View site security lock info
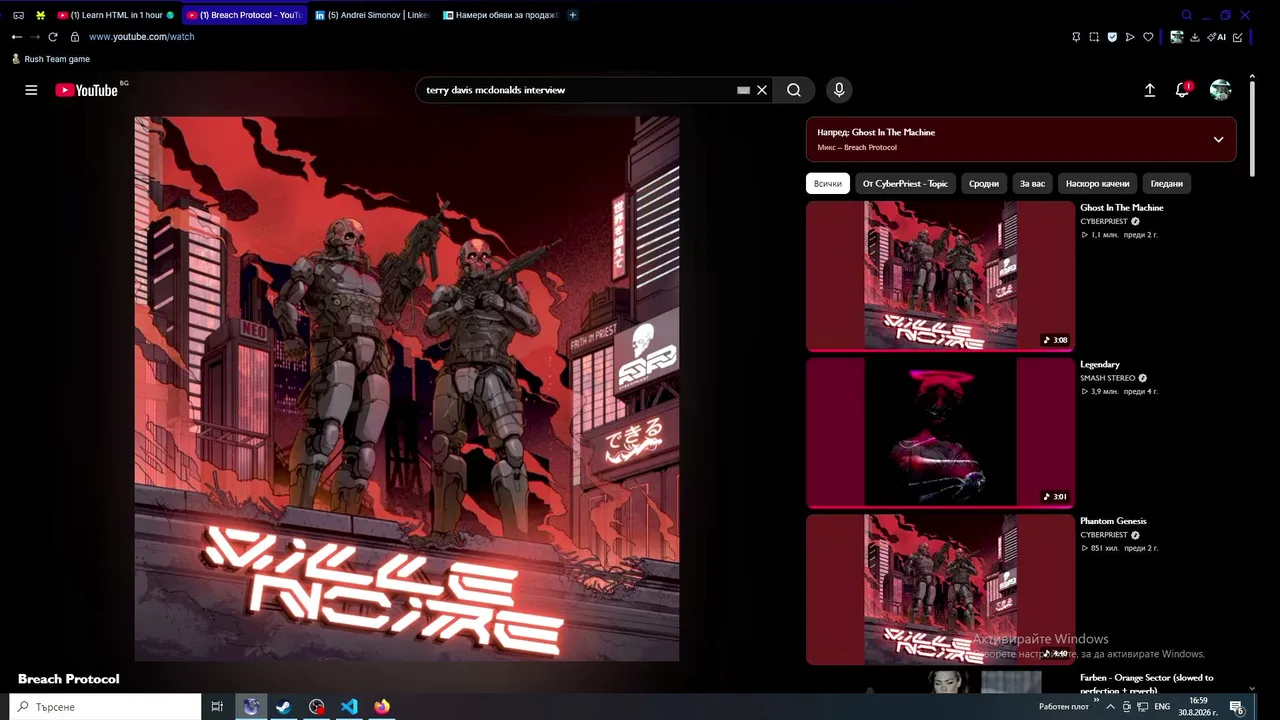 click(74, 37)
